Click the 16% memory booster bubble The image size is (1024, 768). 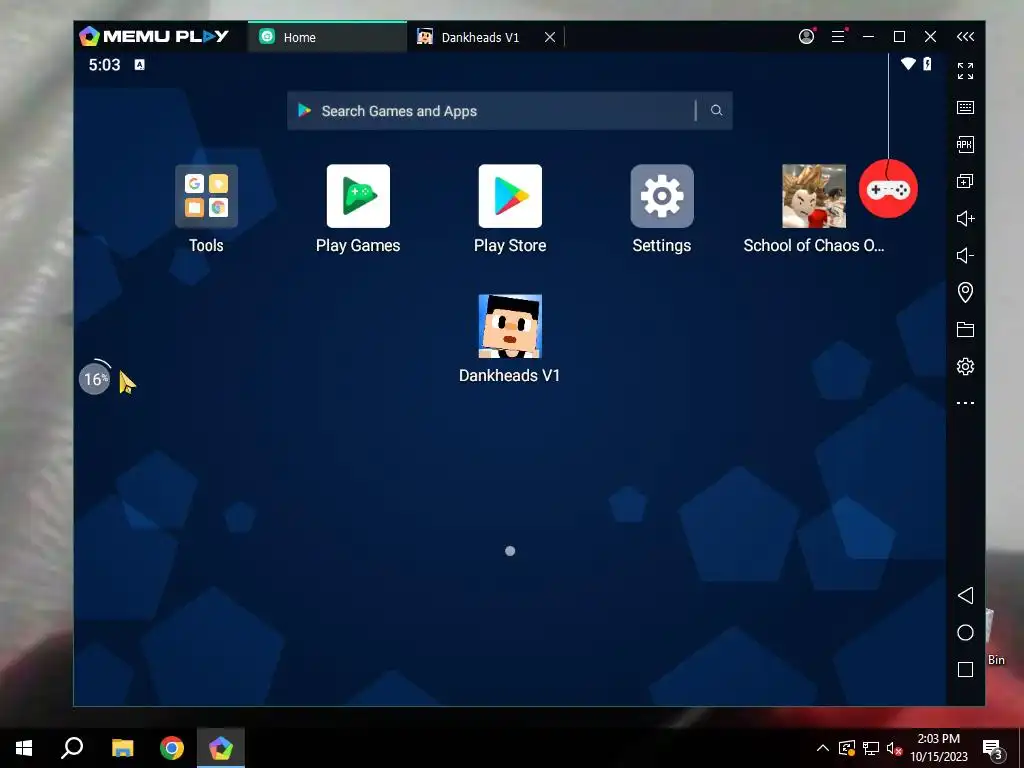coord(95,379)
